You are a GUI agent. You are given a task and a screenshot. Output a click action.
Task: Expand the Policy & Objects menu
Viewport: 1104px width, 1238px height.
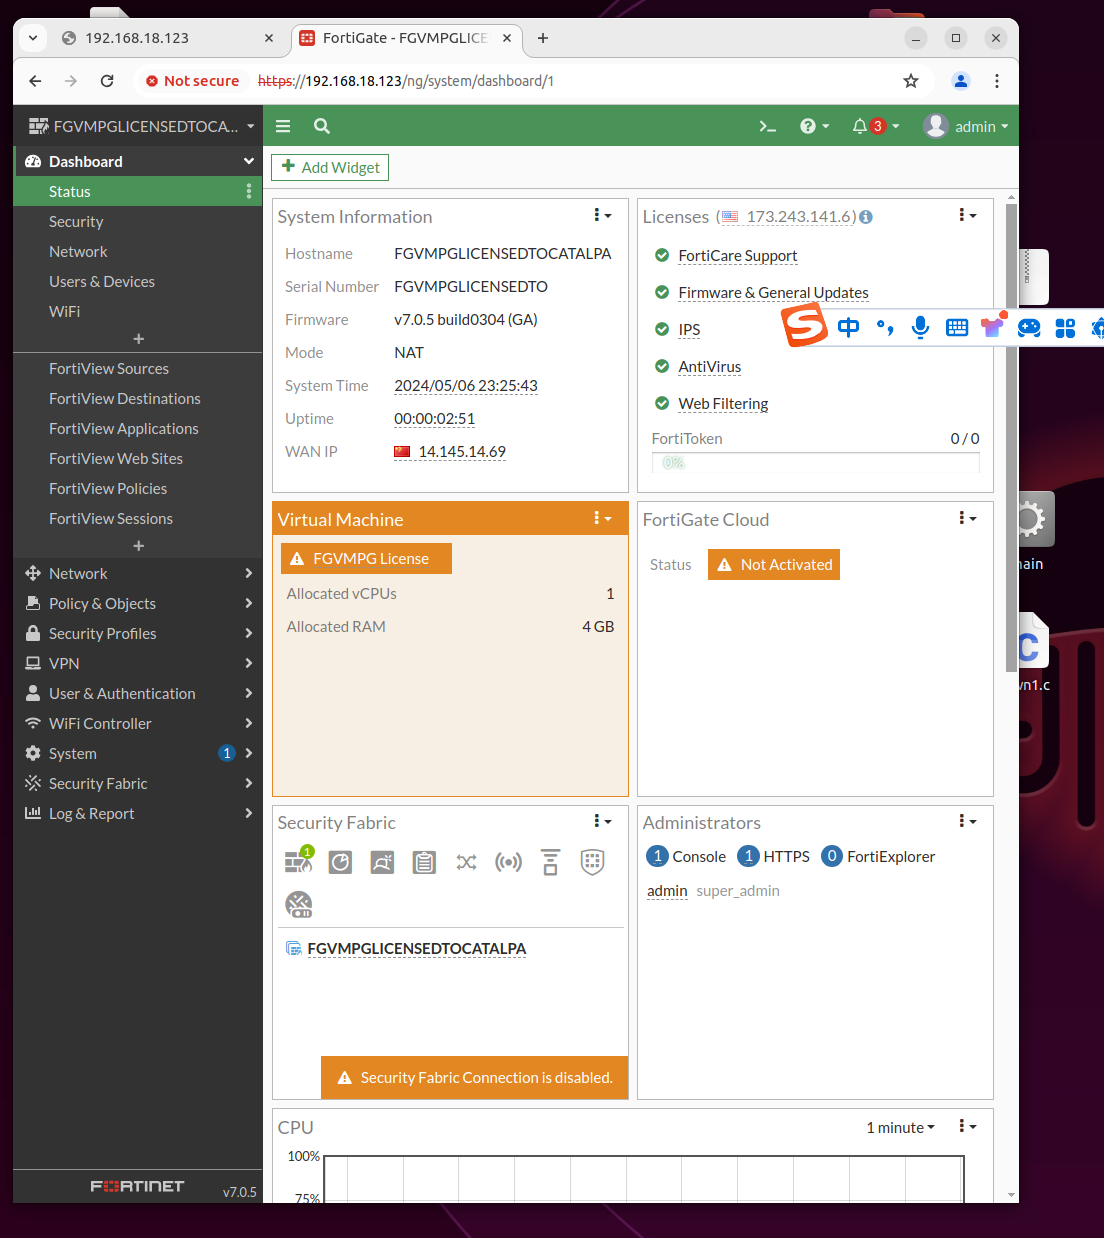click(138, 603)
